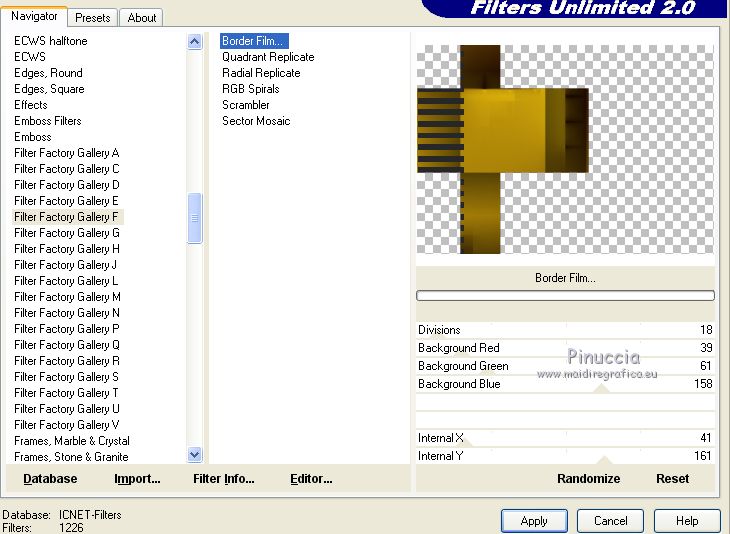Select Filter Factory Gallery J
This screenshot has width=730, height=534.
pyautogui.click(x=66, y=265)
